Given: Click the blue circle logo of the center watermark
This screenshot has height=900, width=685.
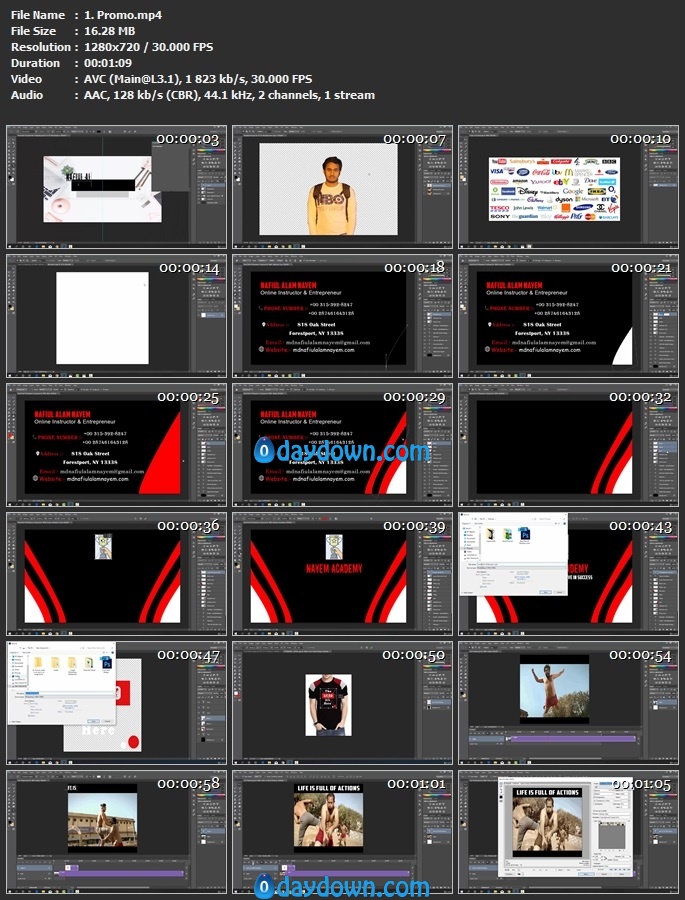Looking at the screenshot, I should click(264, 452).
